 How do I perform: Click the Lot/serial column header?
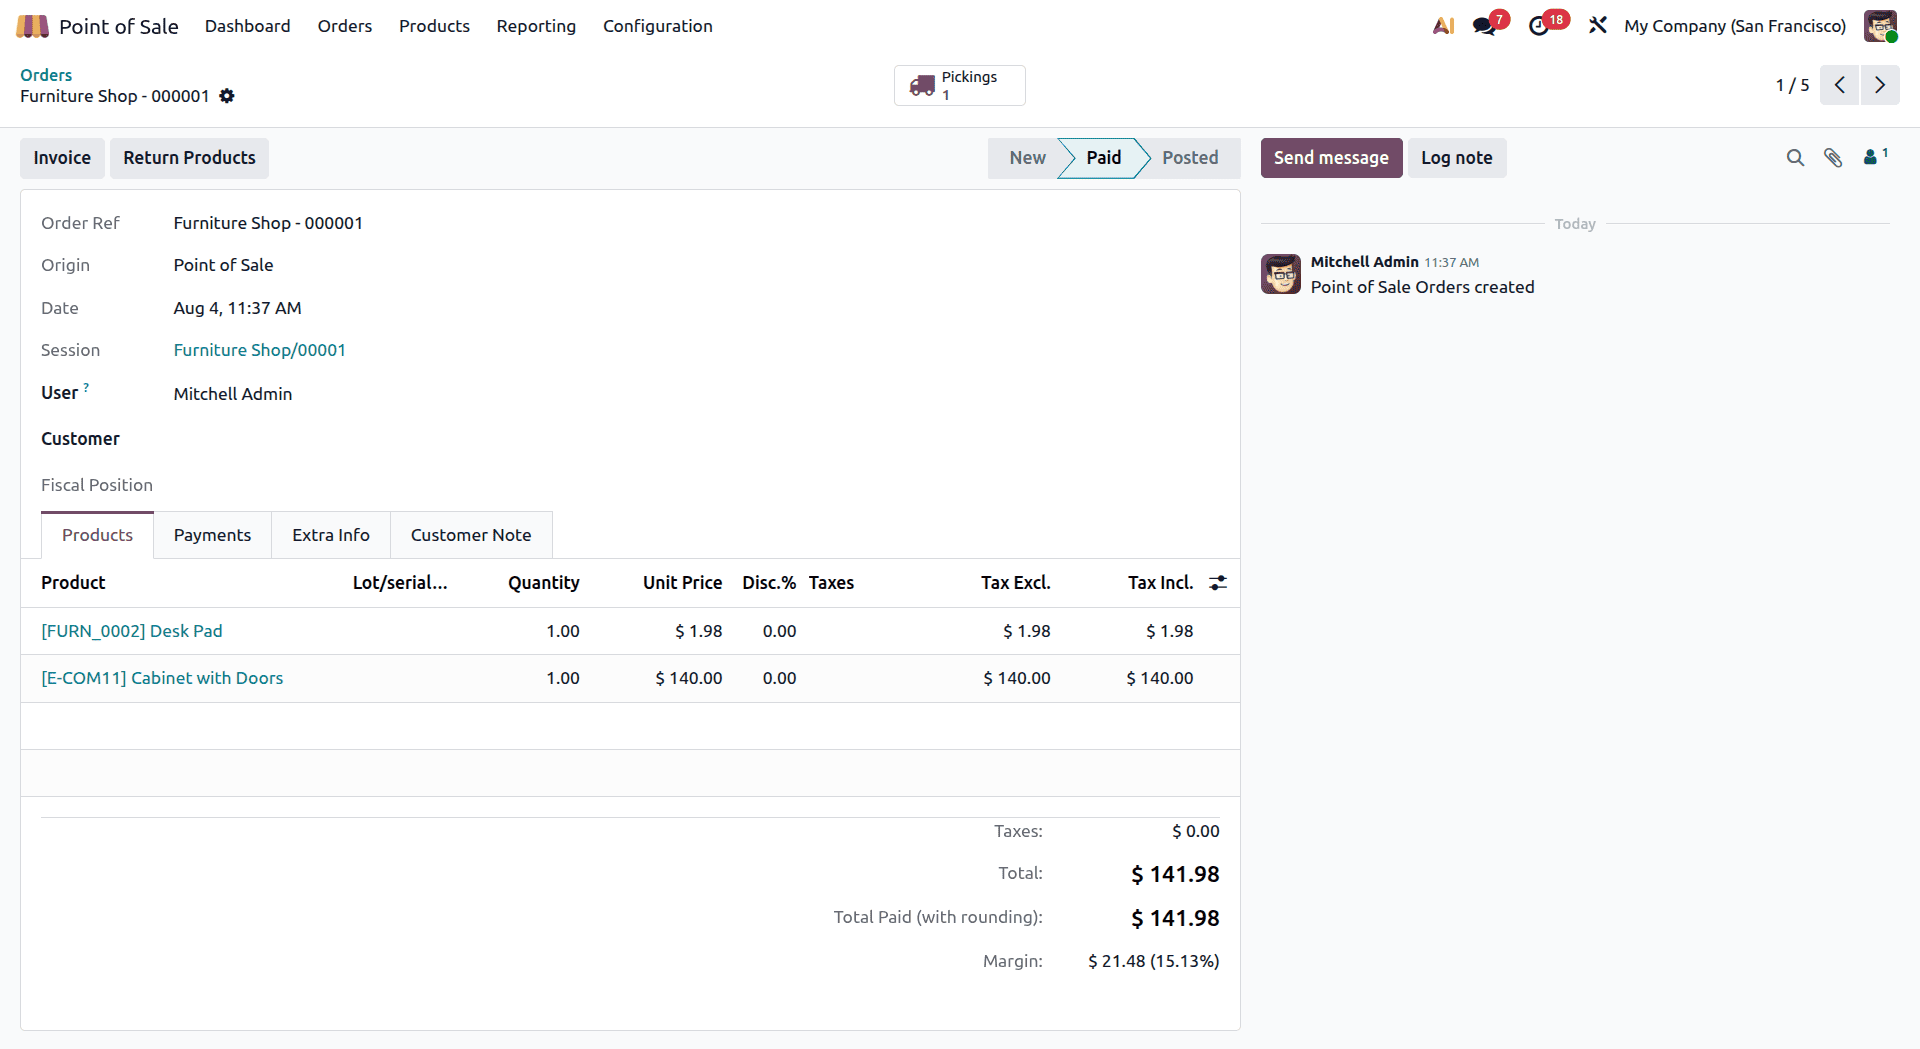[400, 583]
